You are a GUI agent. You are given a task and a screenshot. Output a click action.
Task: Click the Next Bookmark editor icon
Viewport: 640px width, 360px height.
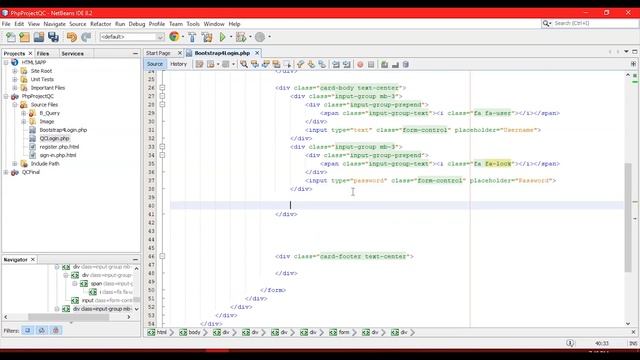[x=311, y=64]
